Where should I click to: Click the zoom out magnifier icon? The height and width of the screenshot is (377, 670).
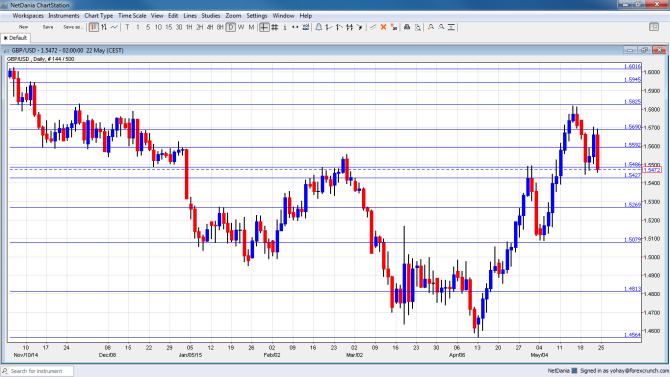(441, 27)
